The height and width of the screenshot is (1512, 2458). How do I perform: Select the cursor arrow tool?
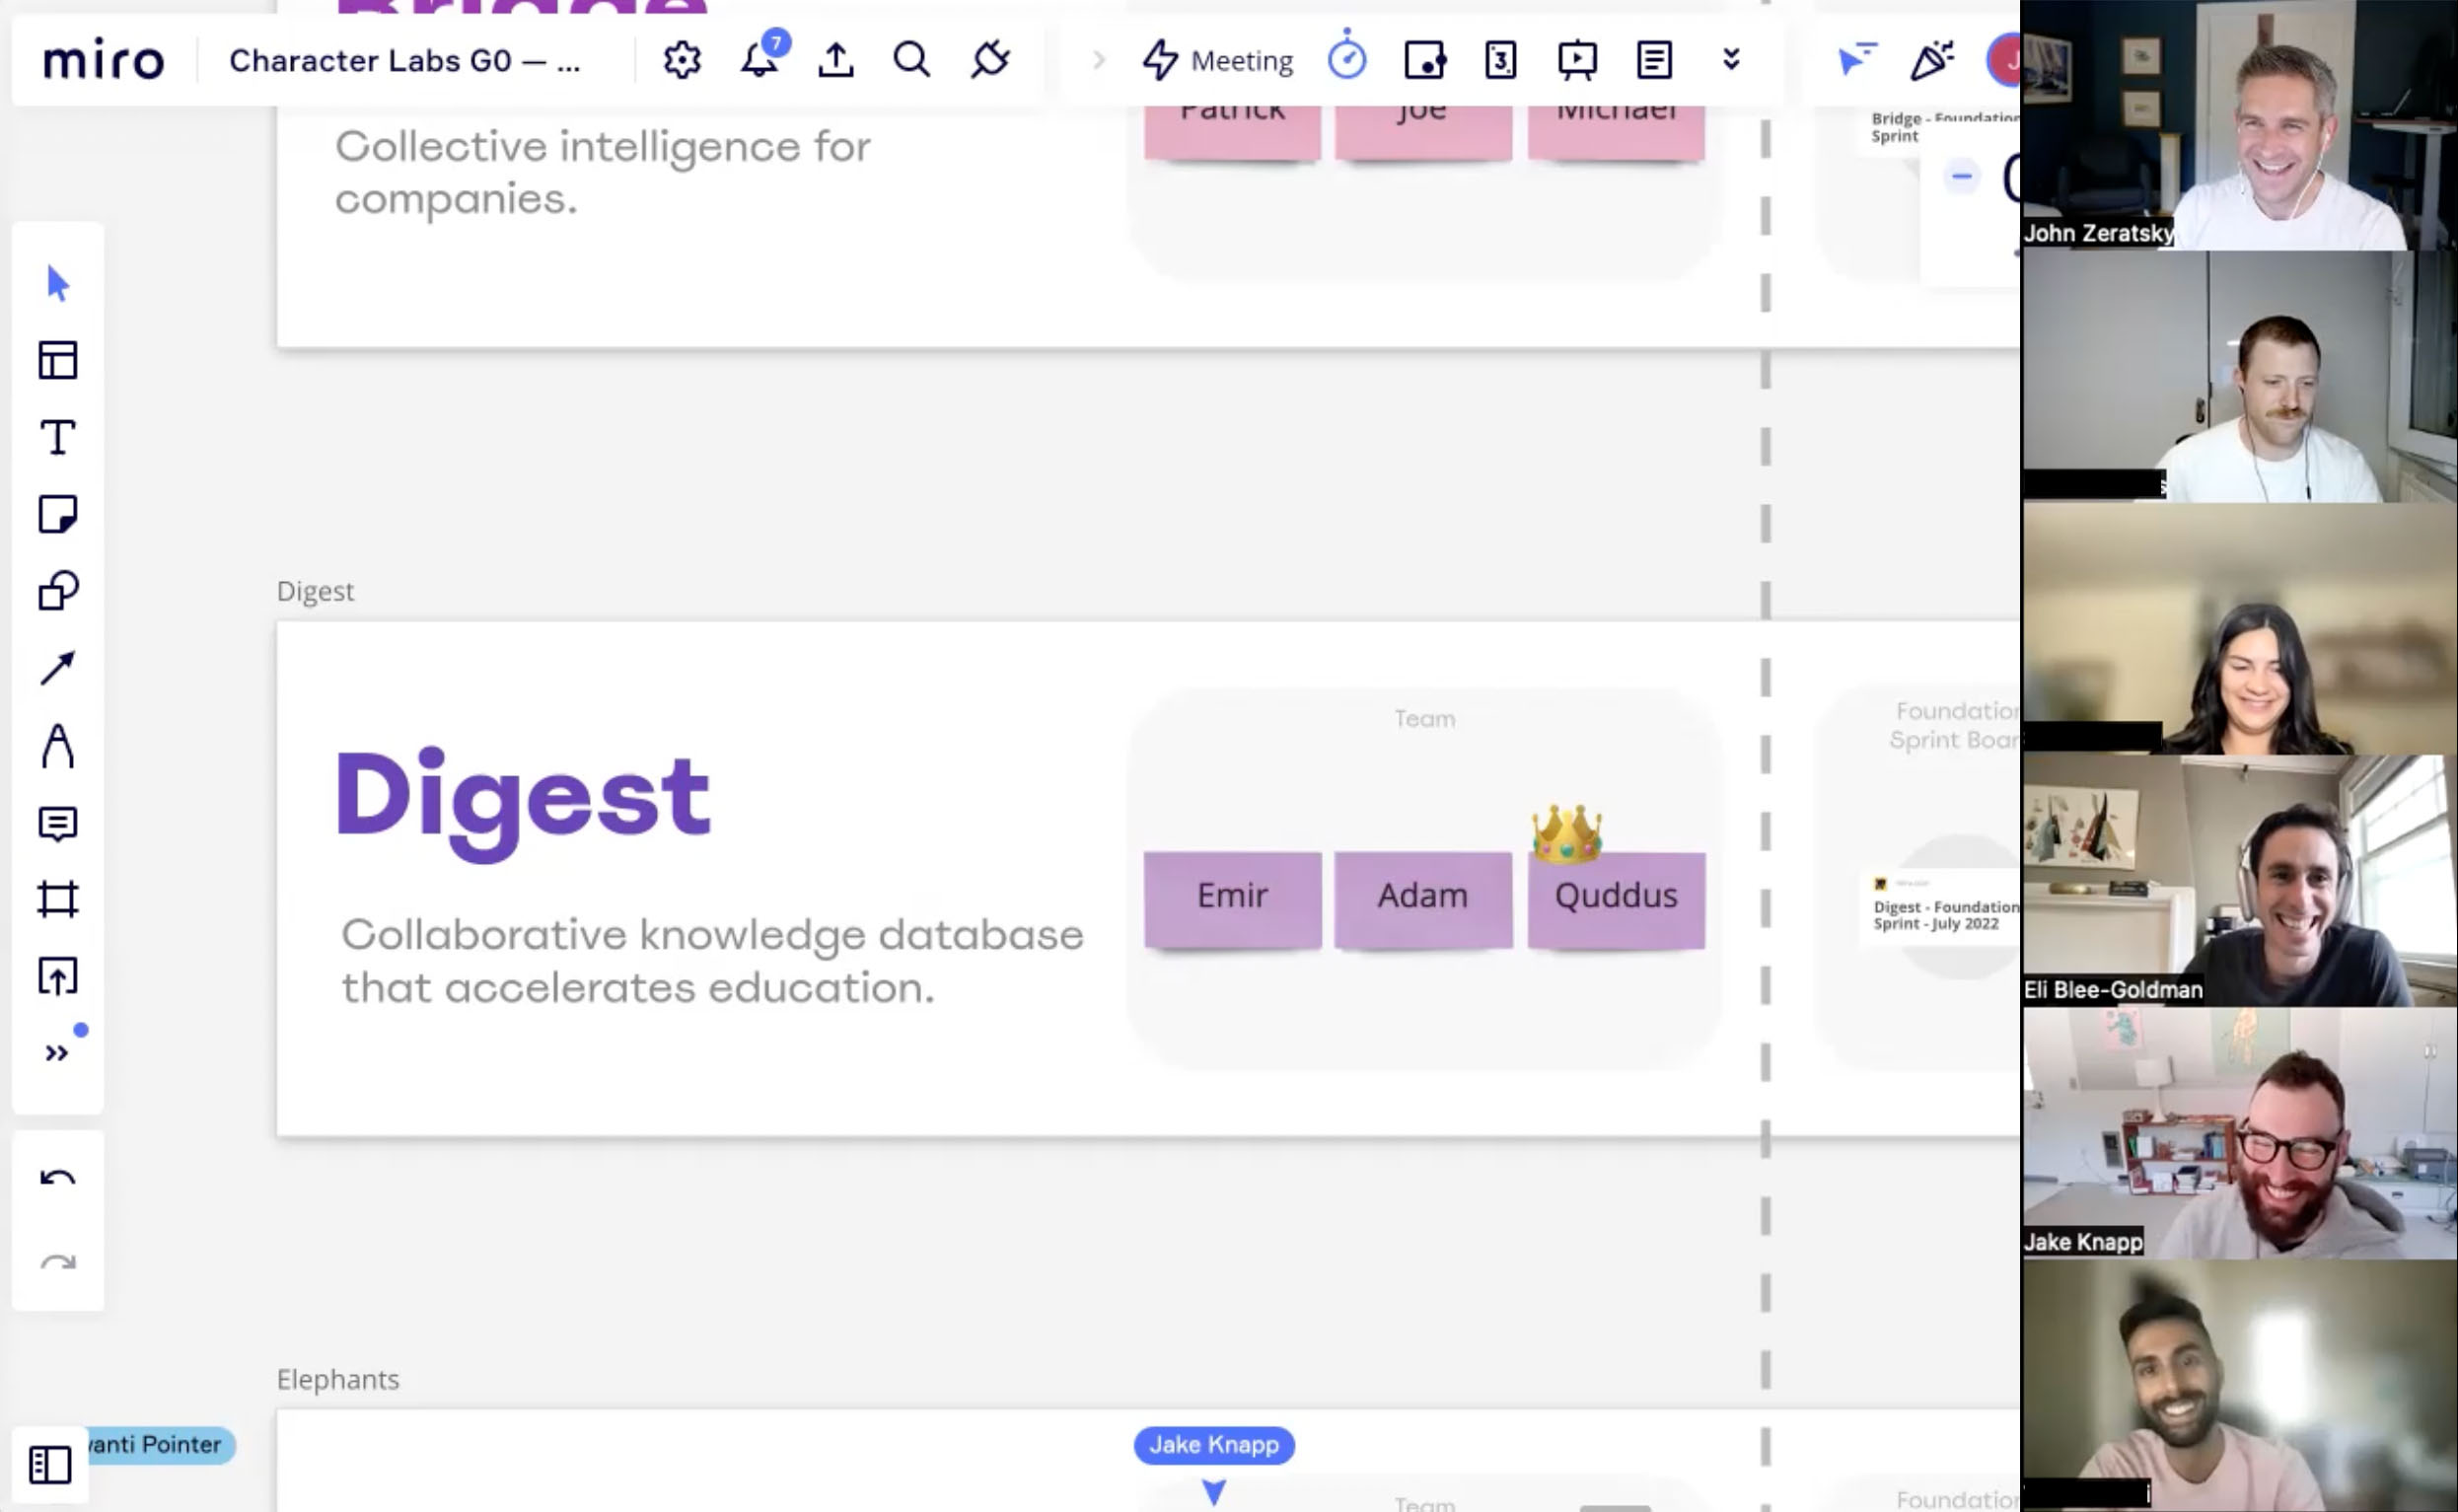click(x=58, y=284)
